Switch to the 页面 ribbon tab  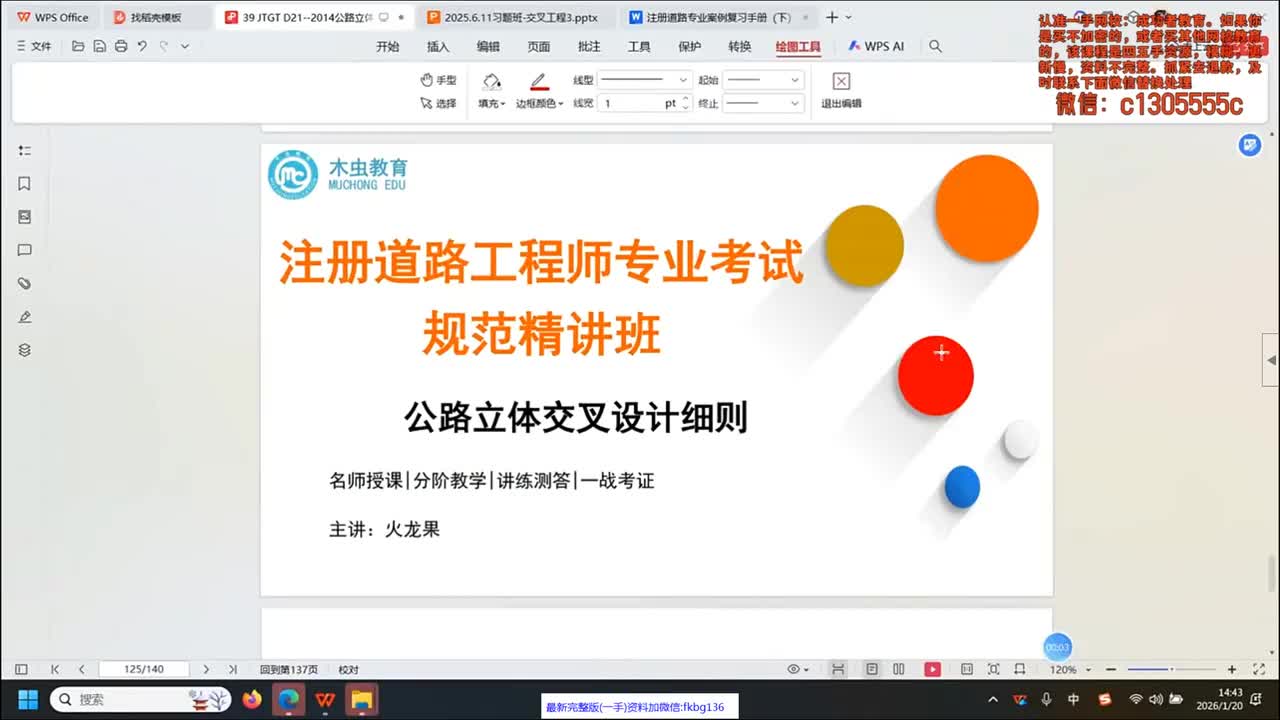tap(539, 46)
